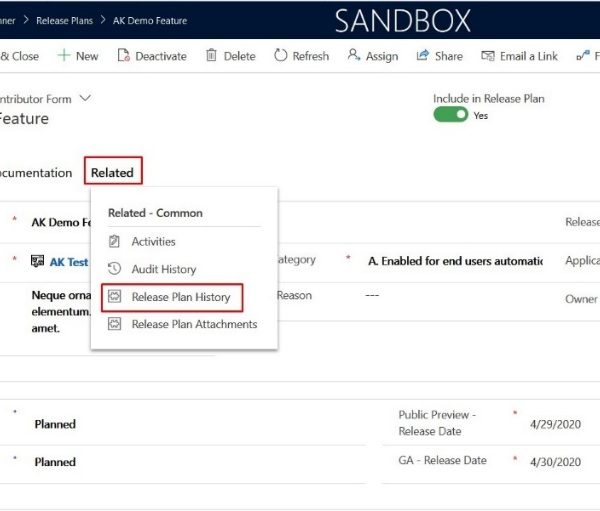The height and width of the screenshot is (511, 600).
Task: Expand the Contributor Form chevron dropdown
Action: (x=84, y=98)
